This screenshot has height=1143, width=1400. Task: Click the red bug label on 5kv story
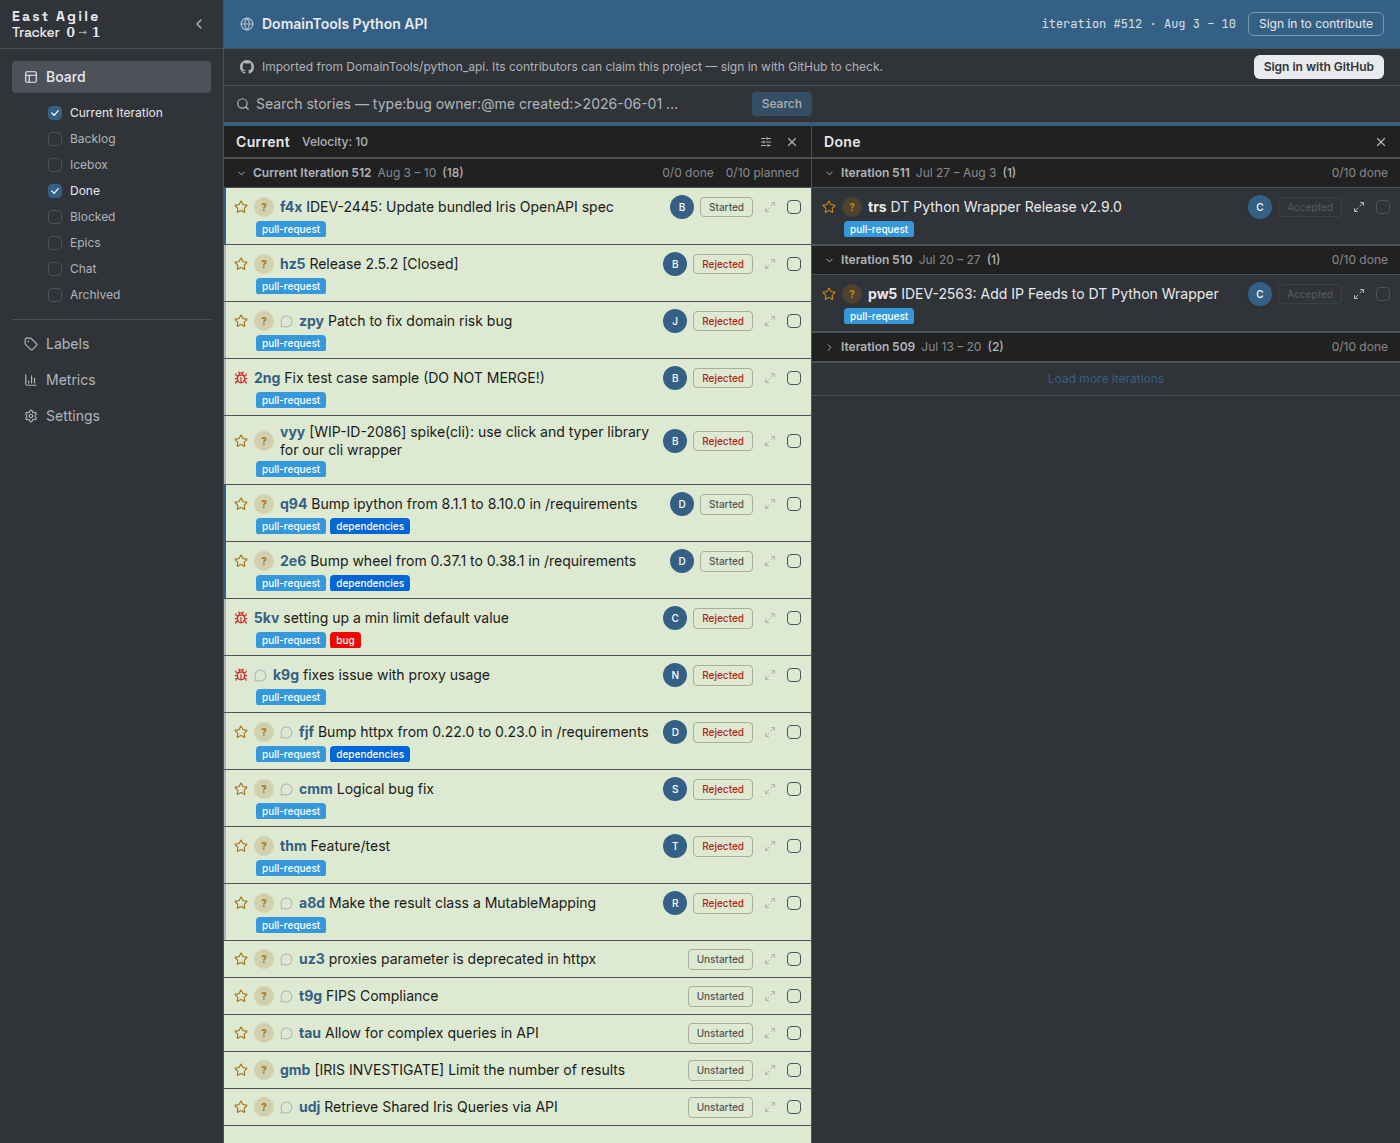(x=346, y=640)
